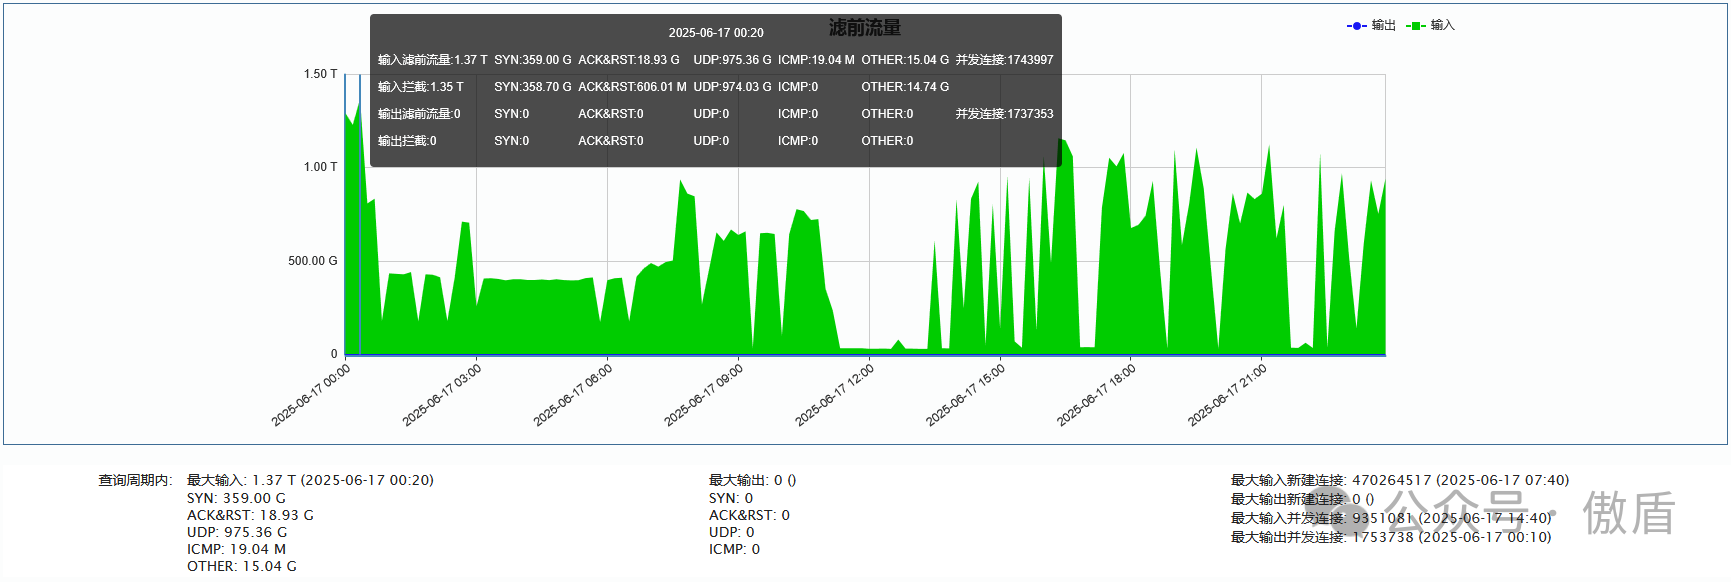Viewport: 1731px width, 582px height.
Task: Click the blue 输出 legend marker icon
Action: click(x=1356, y=26)
